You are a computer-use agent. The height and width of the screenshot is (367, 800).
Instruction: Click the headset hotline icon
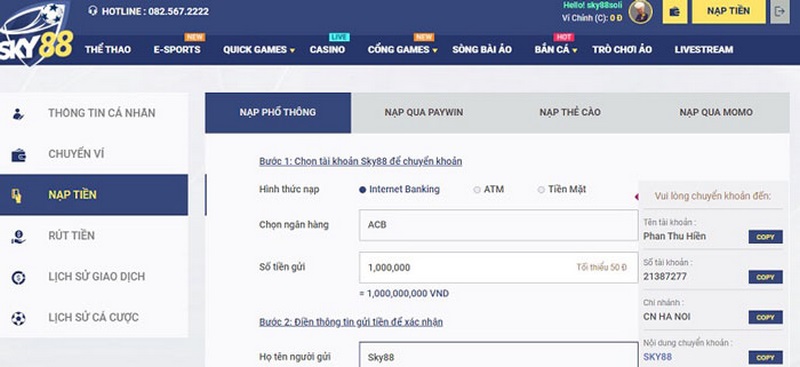tap(92, 11)
